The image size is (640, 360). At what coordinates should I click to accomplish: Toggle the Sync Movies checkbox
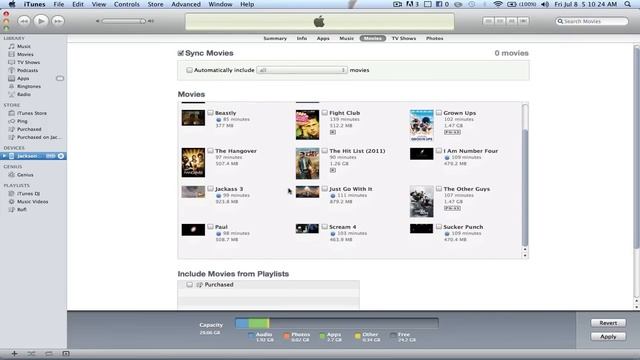click(181, 53)
